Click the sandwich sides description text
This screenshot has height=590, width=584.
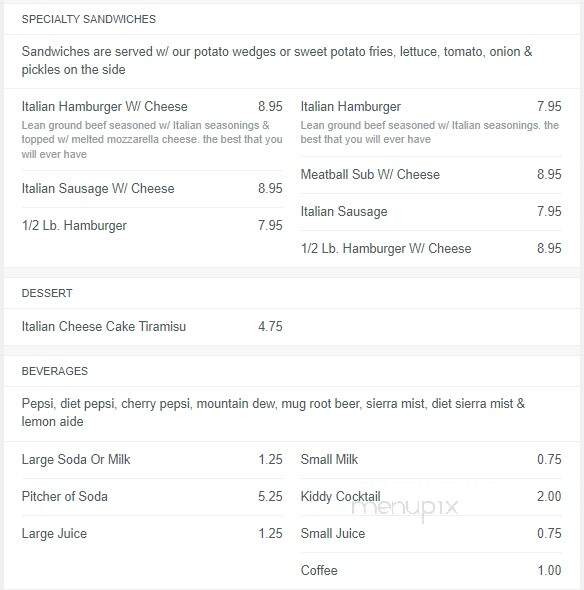[277, 61]
